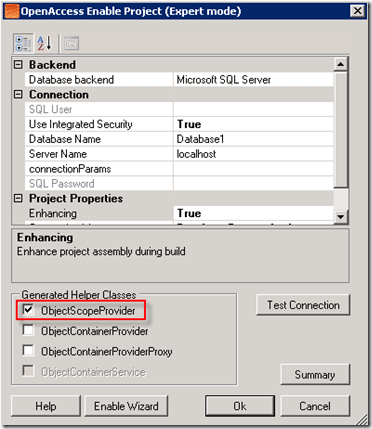
Task: Click the Enable Wizard button
Action: 126,406
